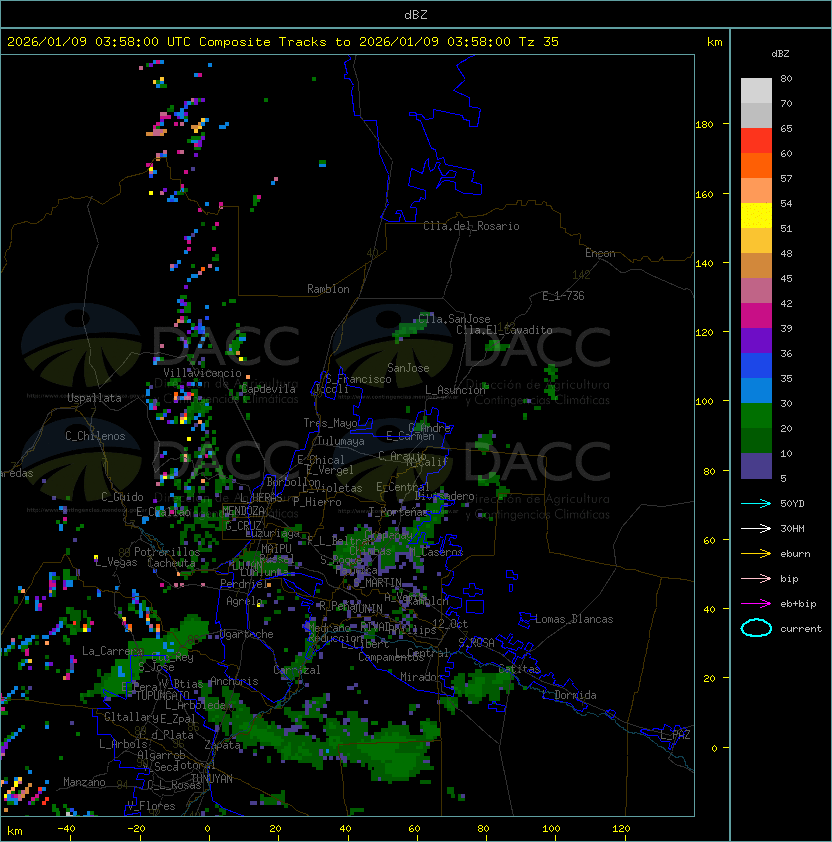Click the C_Chilenos label

tap(95, 436)
